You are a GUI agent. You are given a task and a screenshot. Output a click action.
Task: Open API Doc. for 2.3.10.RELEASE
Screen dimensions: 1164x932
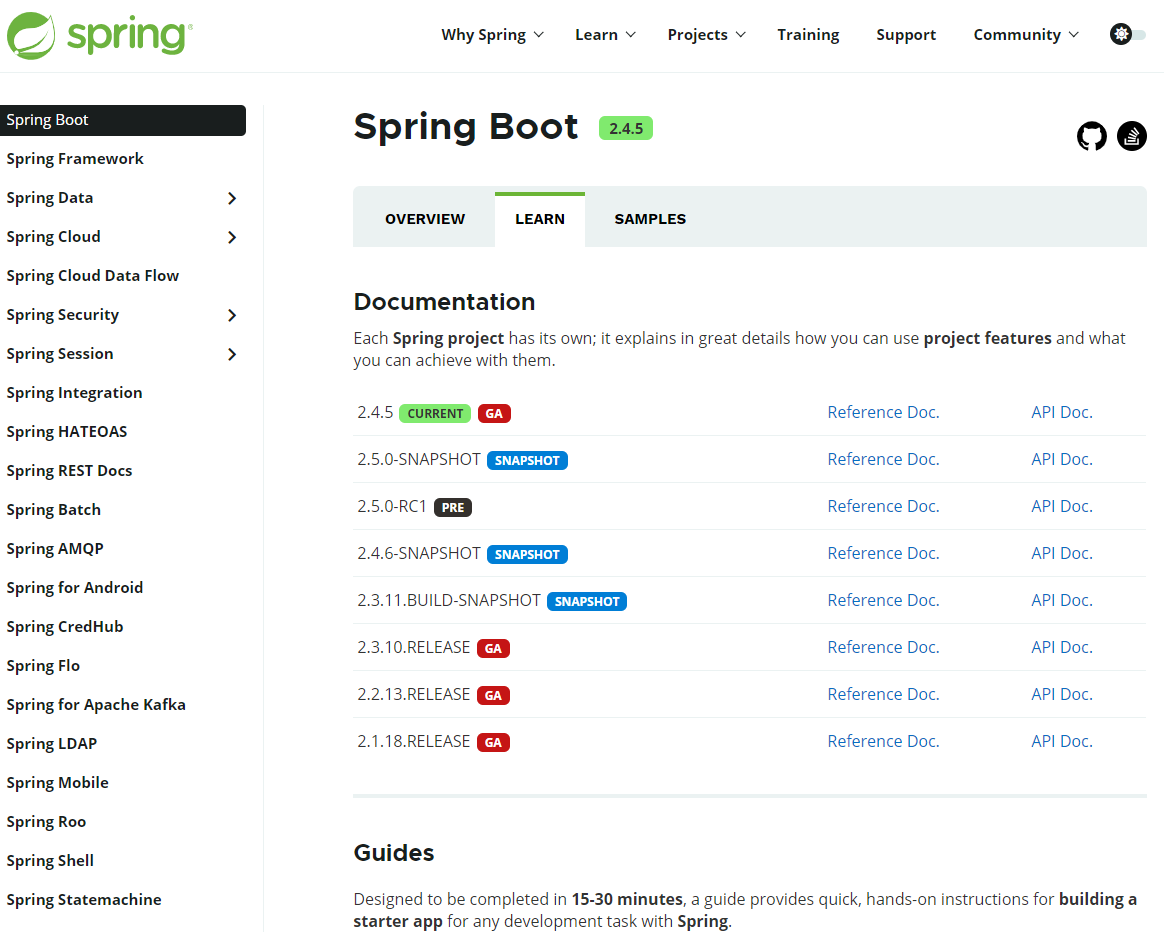pos(1062,647)
